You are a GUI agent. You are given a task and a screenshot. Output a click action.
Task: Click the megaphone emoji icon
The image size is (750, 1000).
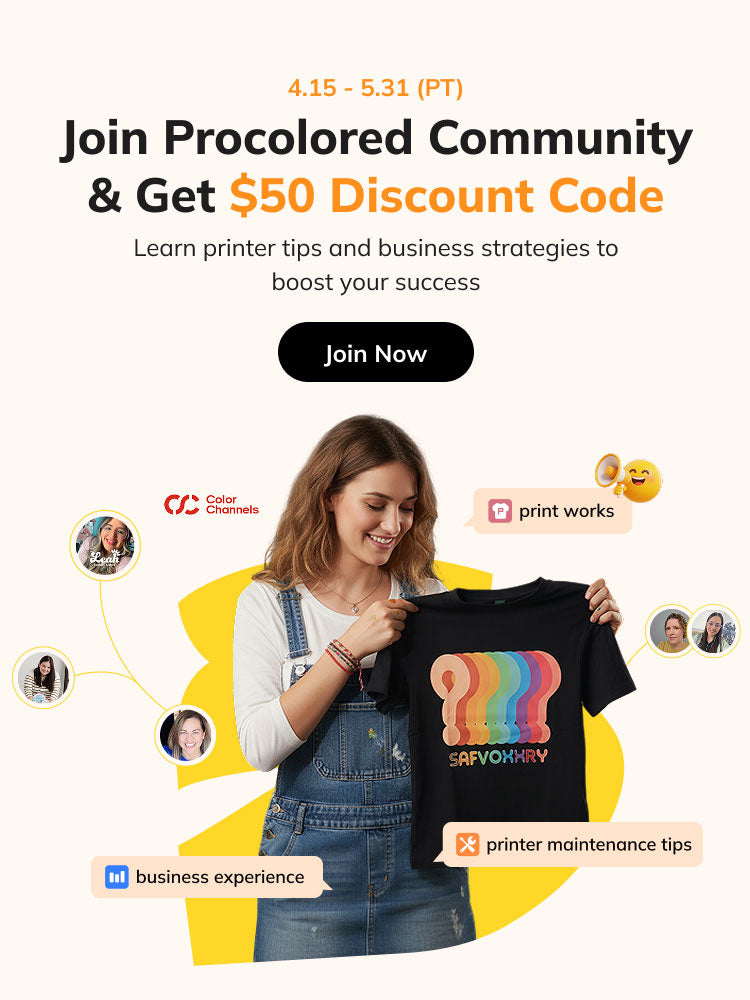pos(628,476)
